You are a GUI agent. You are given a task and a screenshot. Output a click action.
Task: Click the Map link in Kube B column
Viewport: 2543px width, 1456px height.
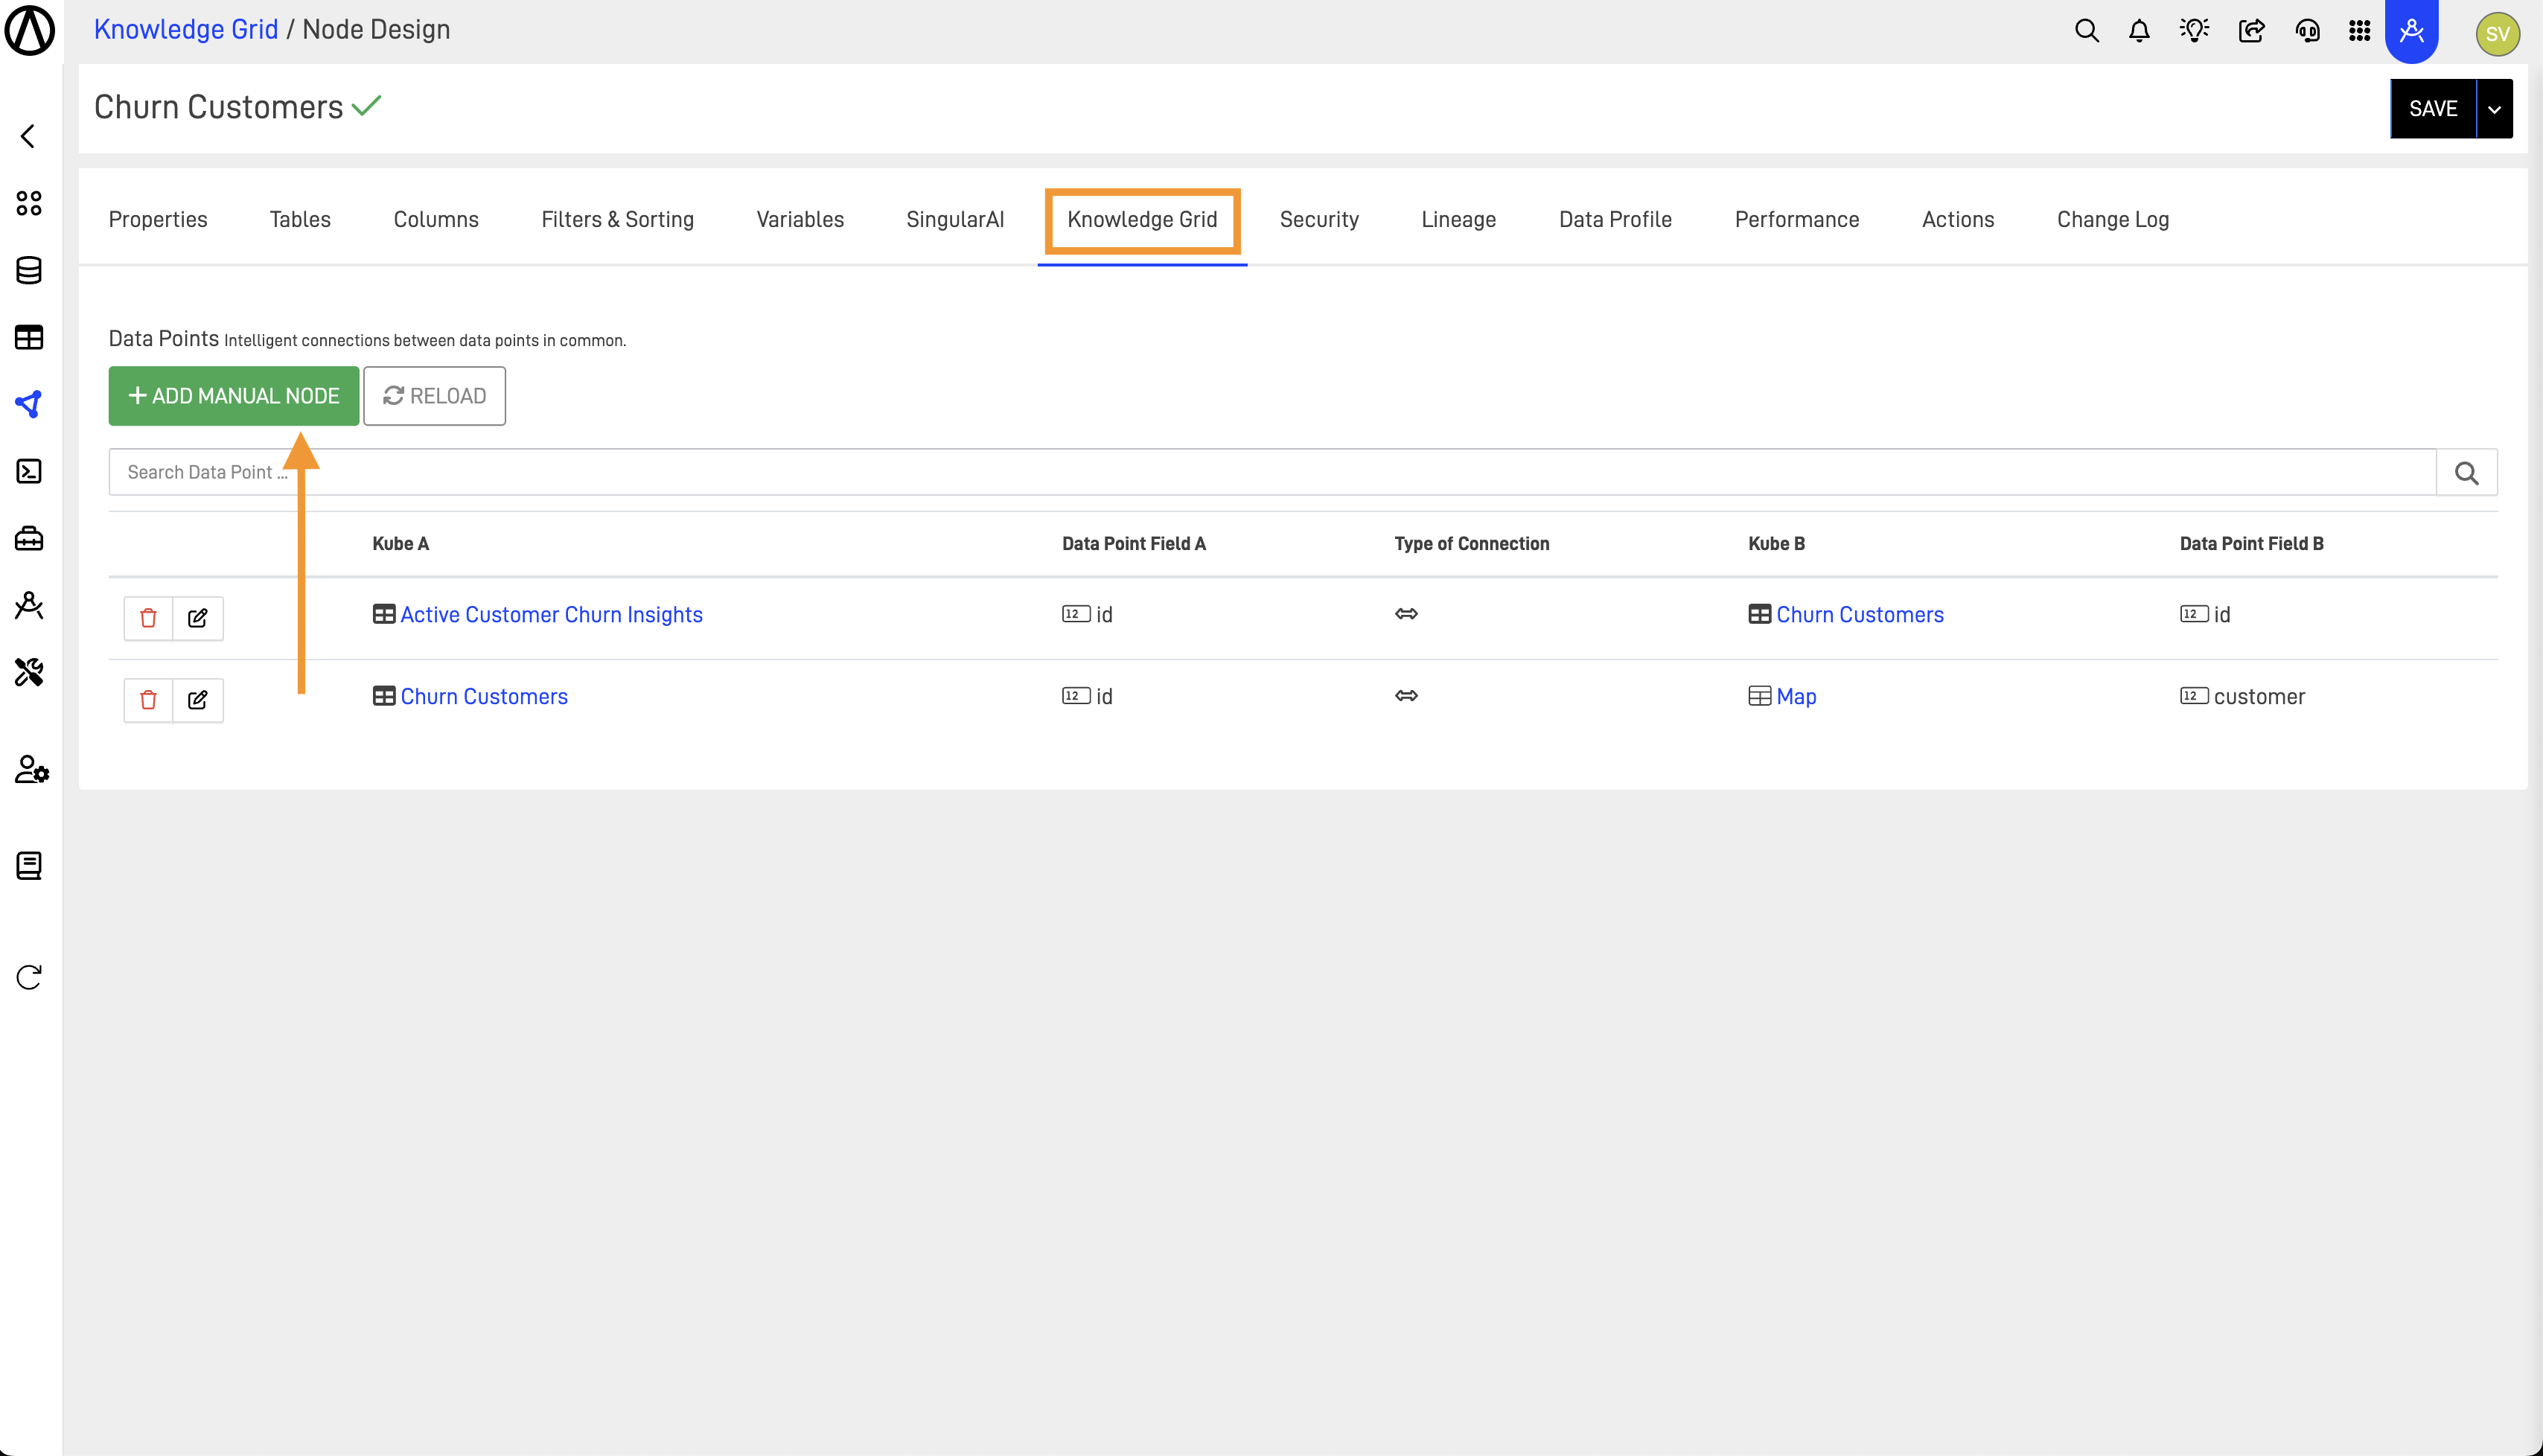(x=1796, y=695)
